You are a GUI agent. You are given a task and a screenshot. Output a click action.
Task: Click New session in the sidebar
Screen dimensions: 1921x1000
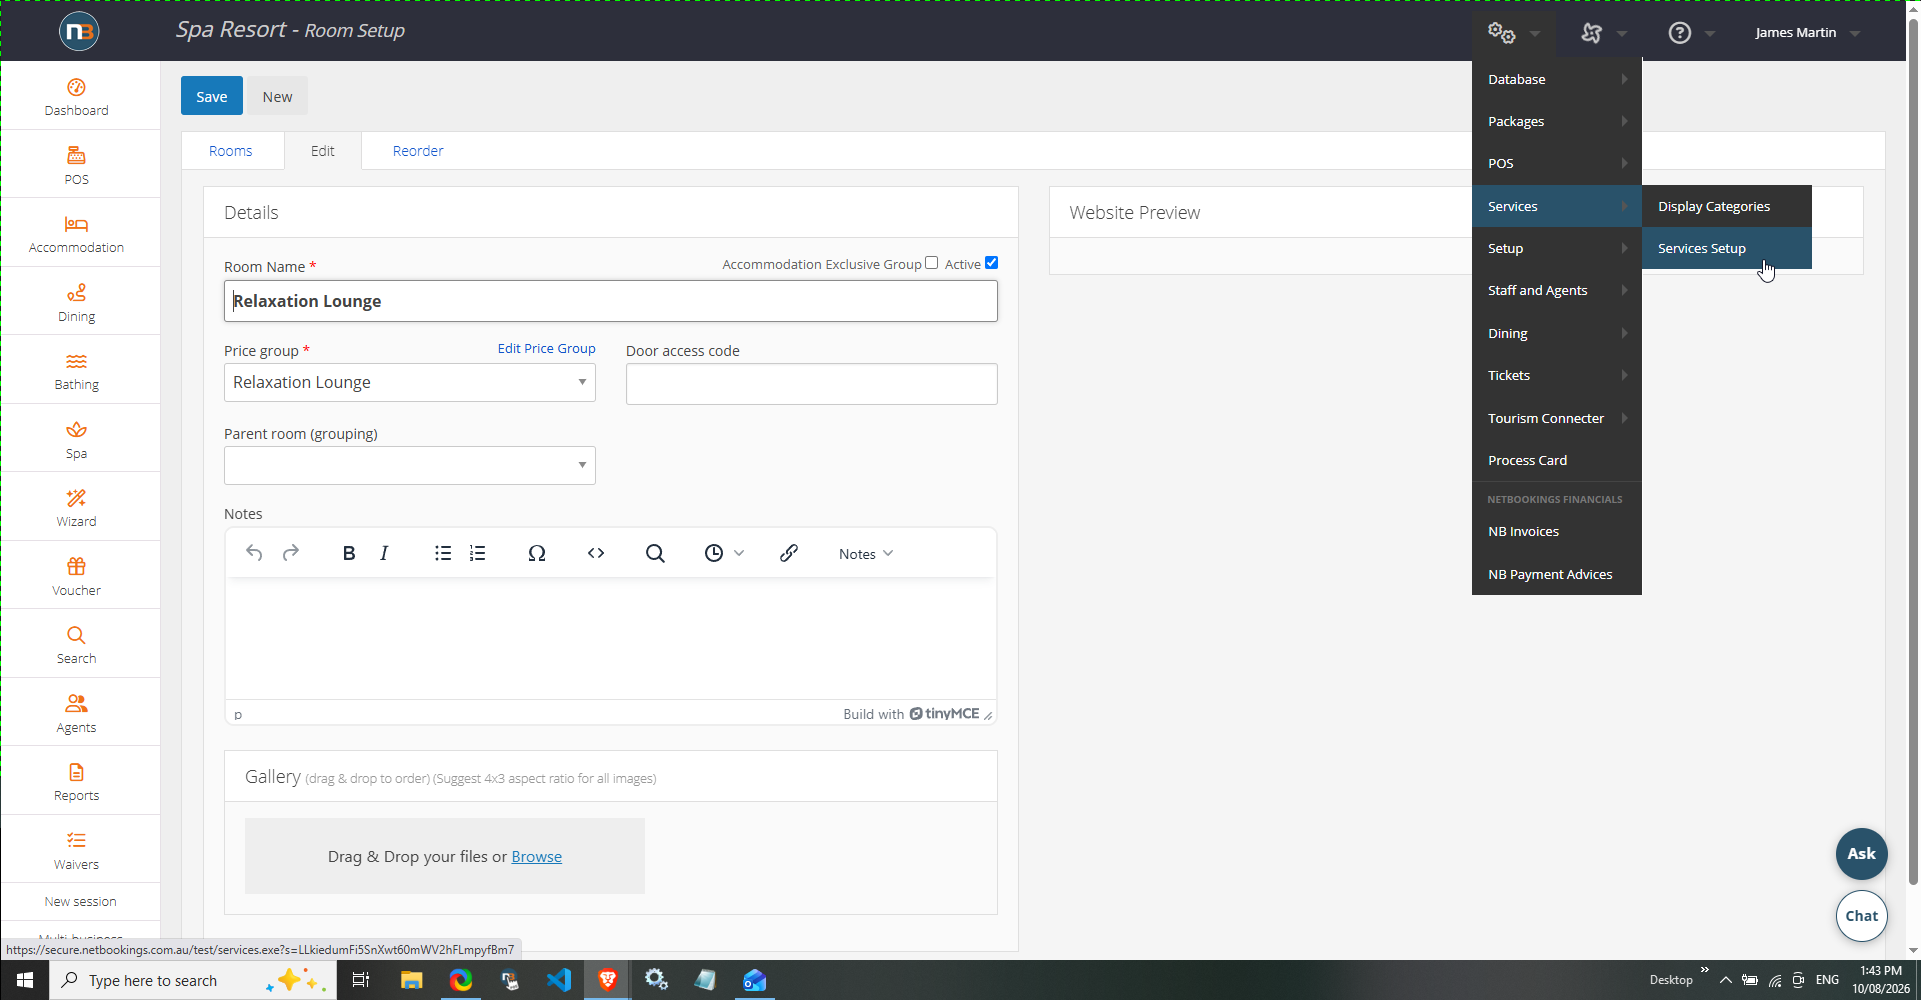point(81,901)
